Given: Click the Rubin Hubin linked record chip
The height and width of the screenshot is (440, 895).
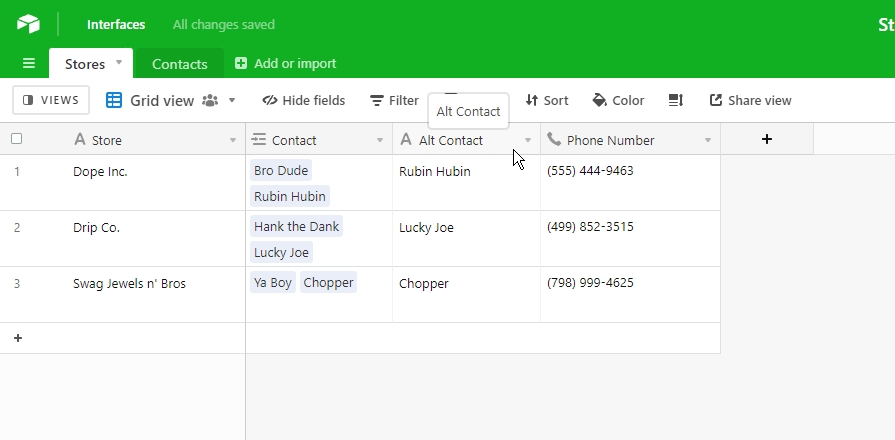Looking at the screenshot, I should tap(289, 196).
